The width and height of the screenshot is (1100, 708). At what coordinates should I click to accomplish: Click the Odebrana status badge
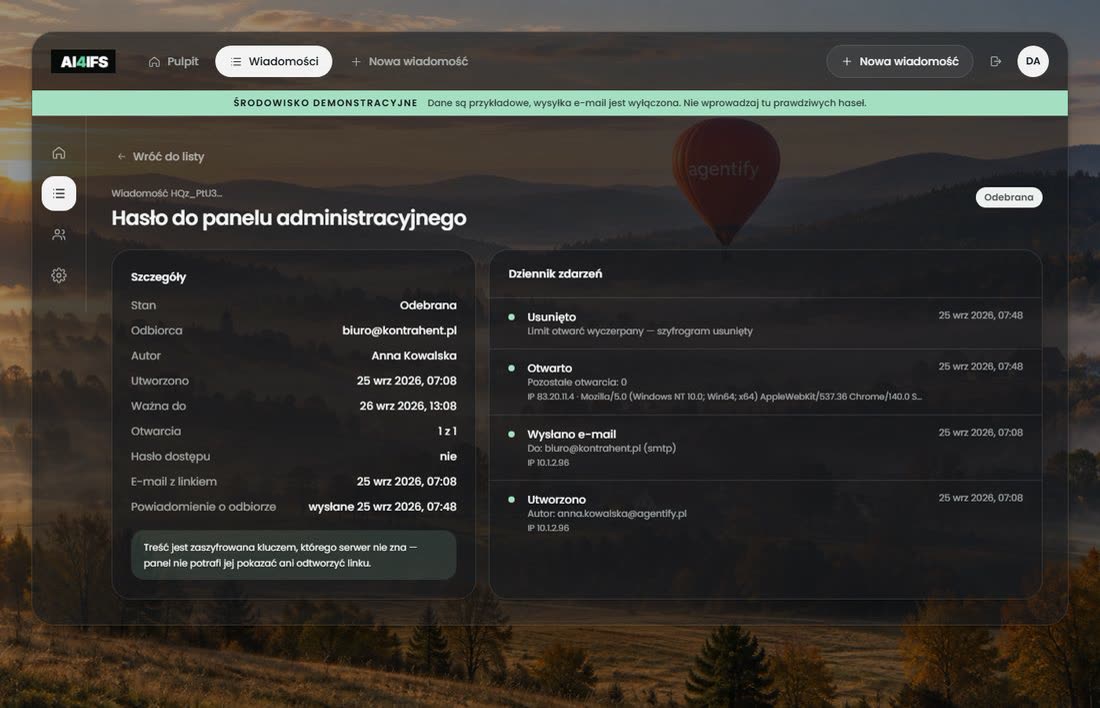[1008, 197]
